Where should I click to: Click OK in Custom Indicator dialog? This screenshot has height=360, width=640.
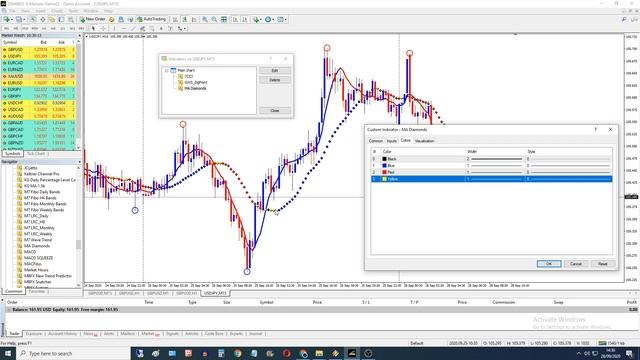pos(549,264)
